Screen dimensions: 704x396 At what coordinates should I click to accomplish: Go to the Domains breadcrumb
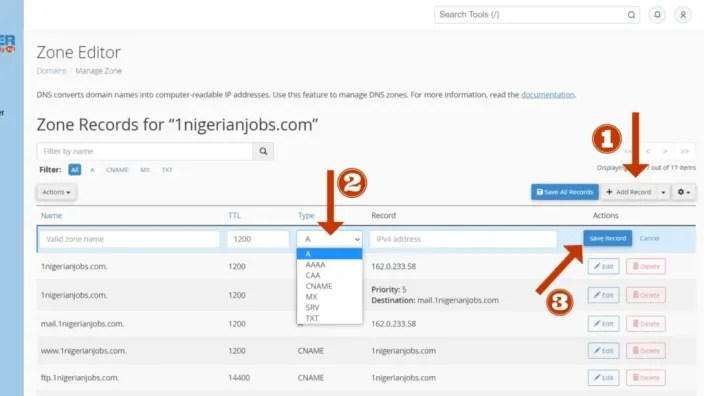coord(51,71)
